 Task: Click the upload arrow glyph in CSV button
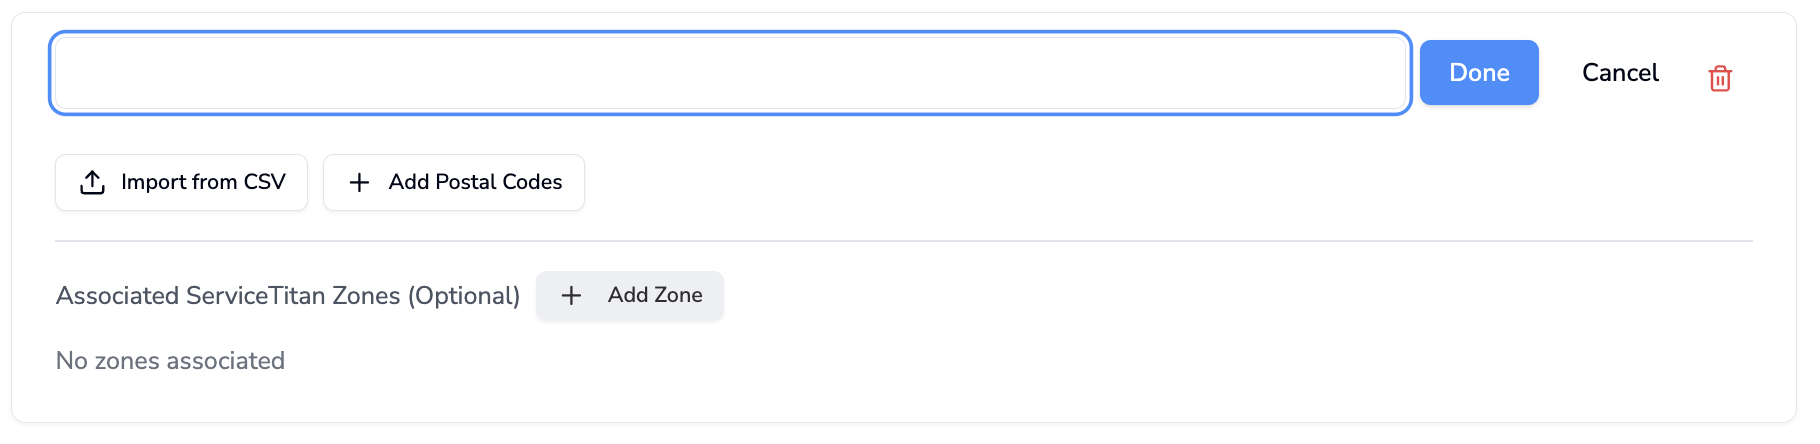click(x=92, y=182)
